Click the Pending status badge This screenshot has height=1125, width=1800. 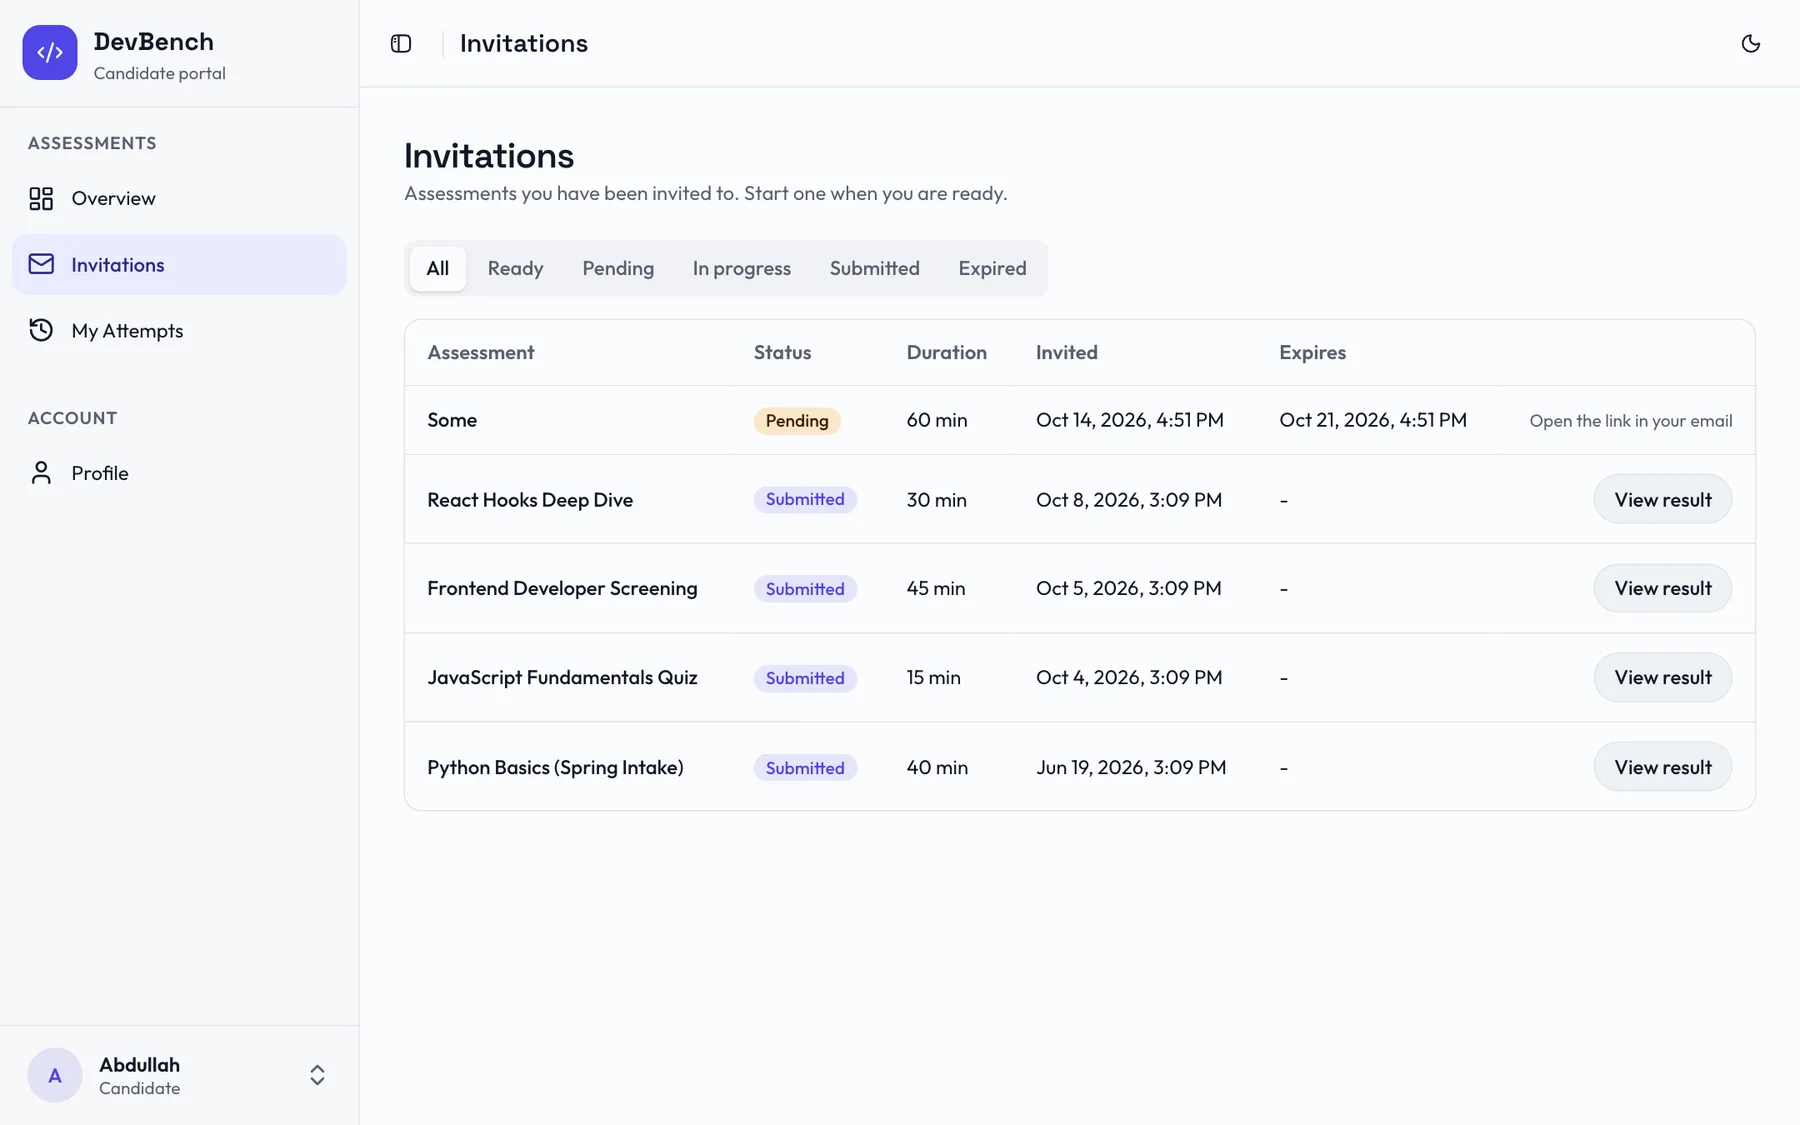tap(797, 421)
